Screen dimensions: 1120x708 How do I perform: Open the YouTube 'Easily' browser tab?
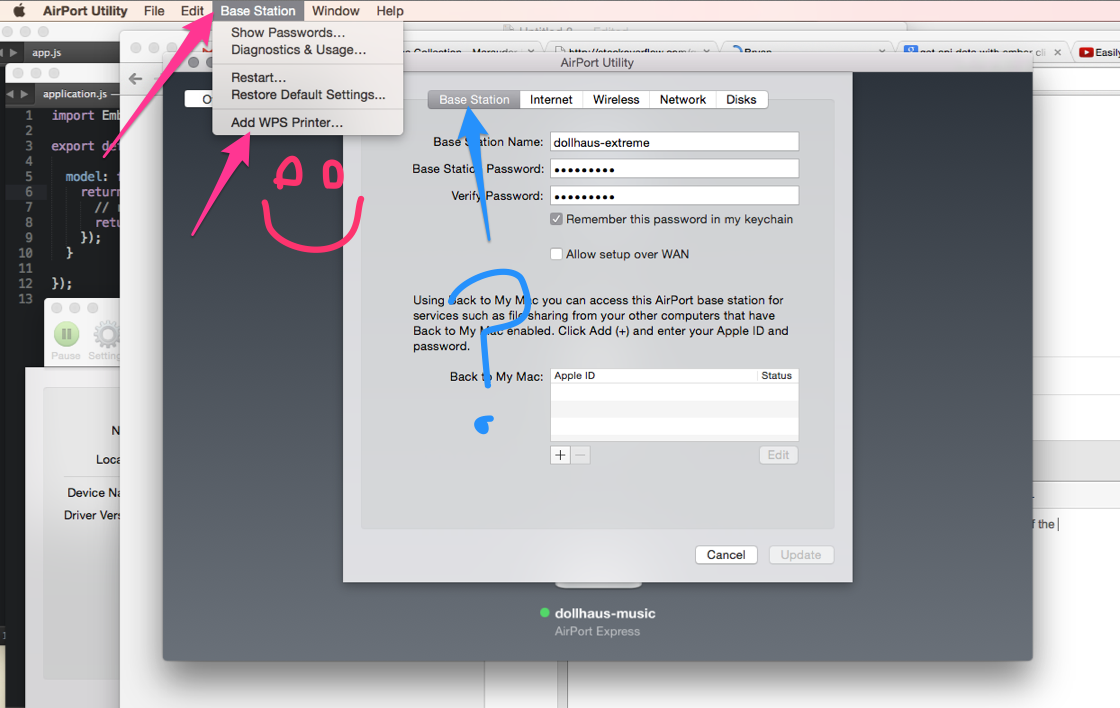click(x=1099, y=52)
